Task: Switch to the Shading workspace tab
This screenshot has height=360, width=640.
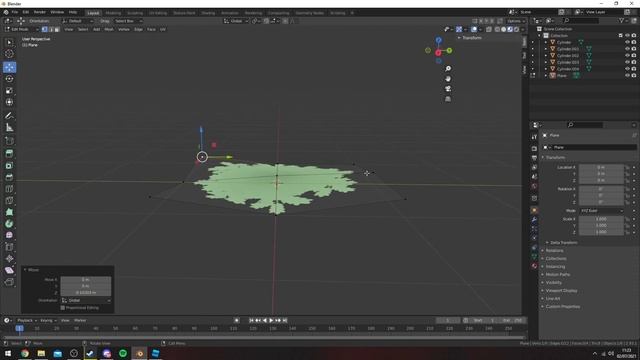Action: click(x=208, y=13)
